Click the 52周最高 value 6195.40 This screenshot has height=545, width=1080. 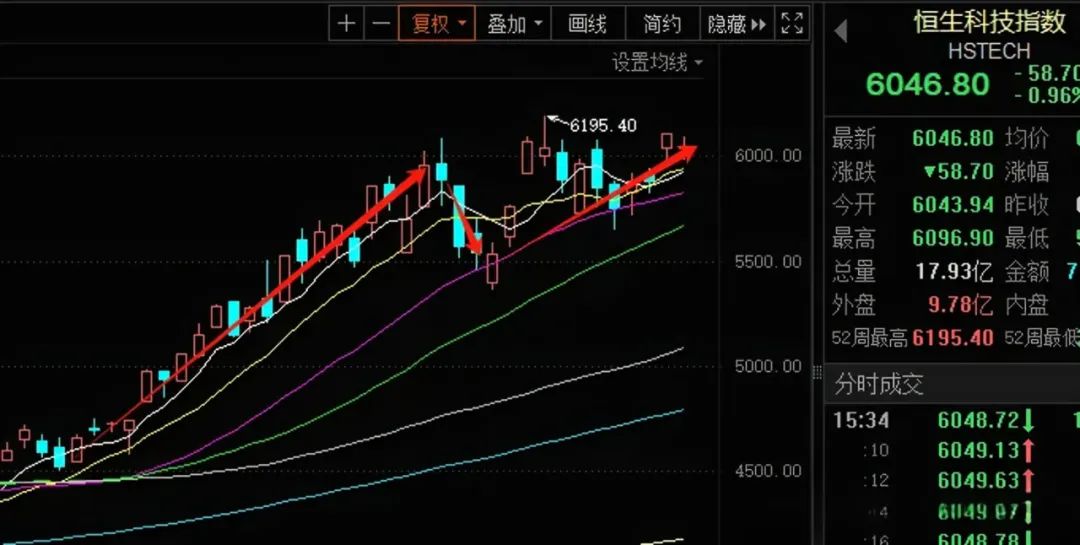click(953, 337)
